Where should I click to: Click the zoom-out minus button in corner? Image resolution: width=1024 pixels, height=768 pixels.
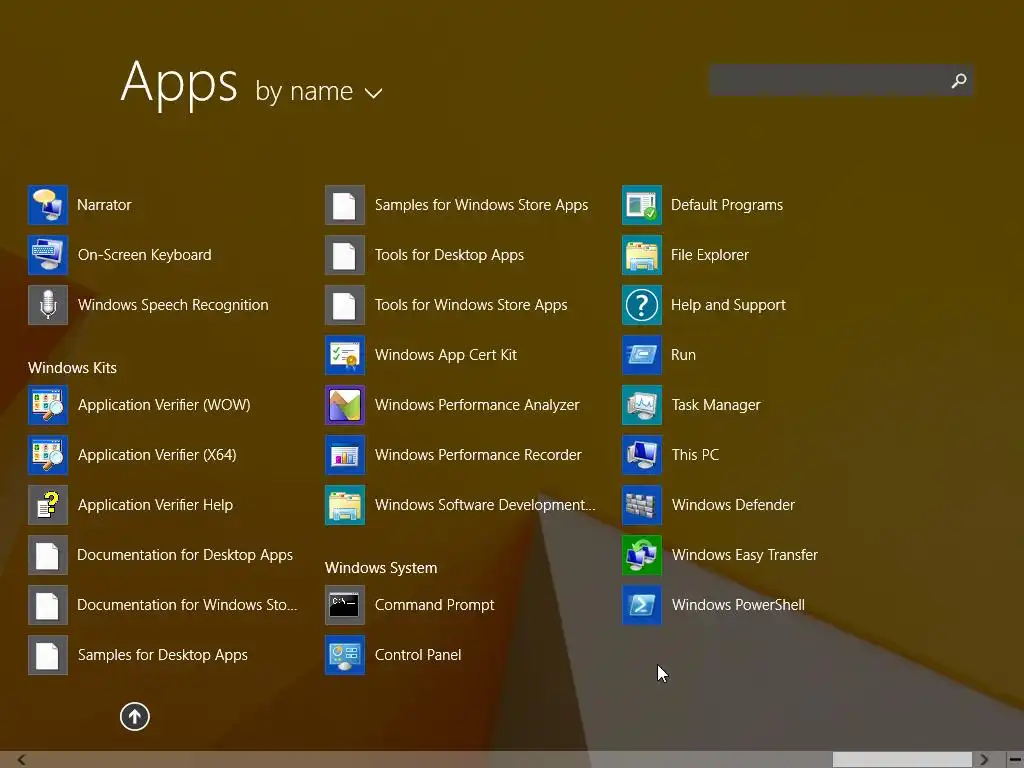[1015, 760]
